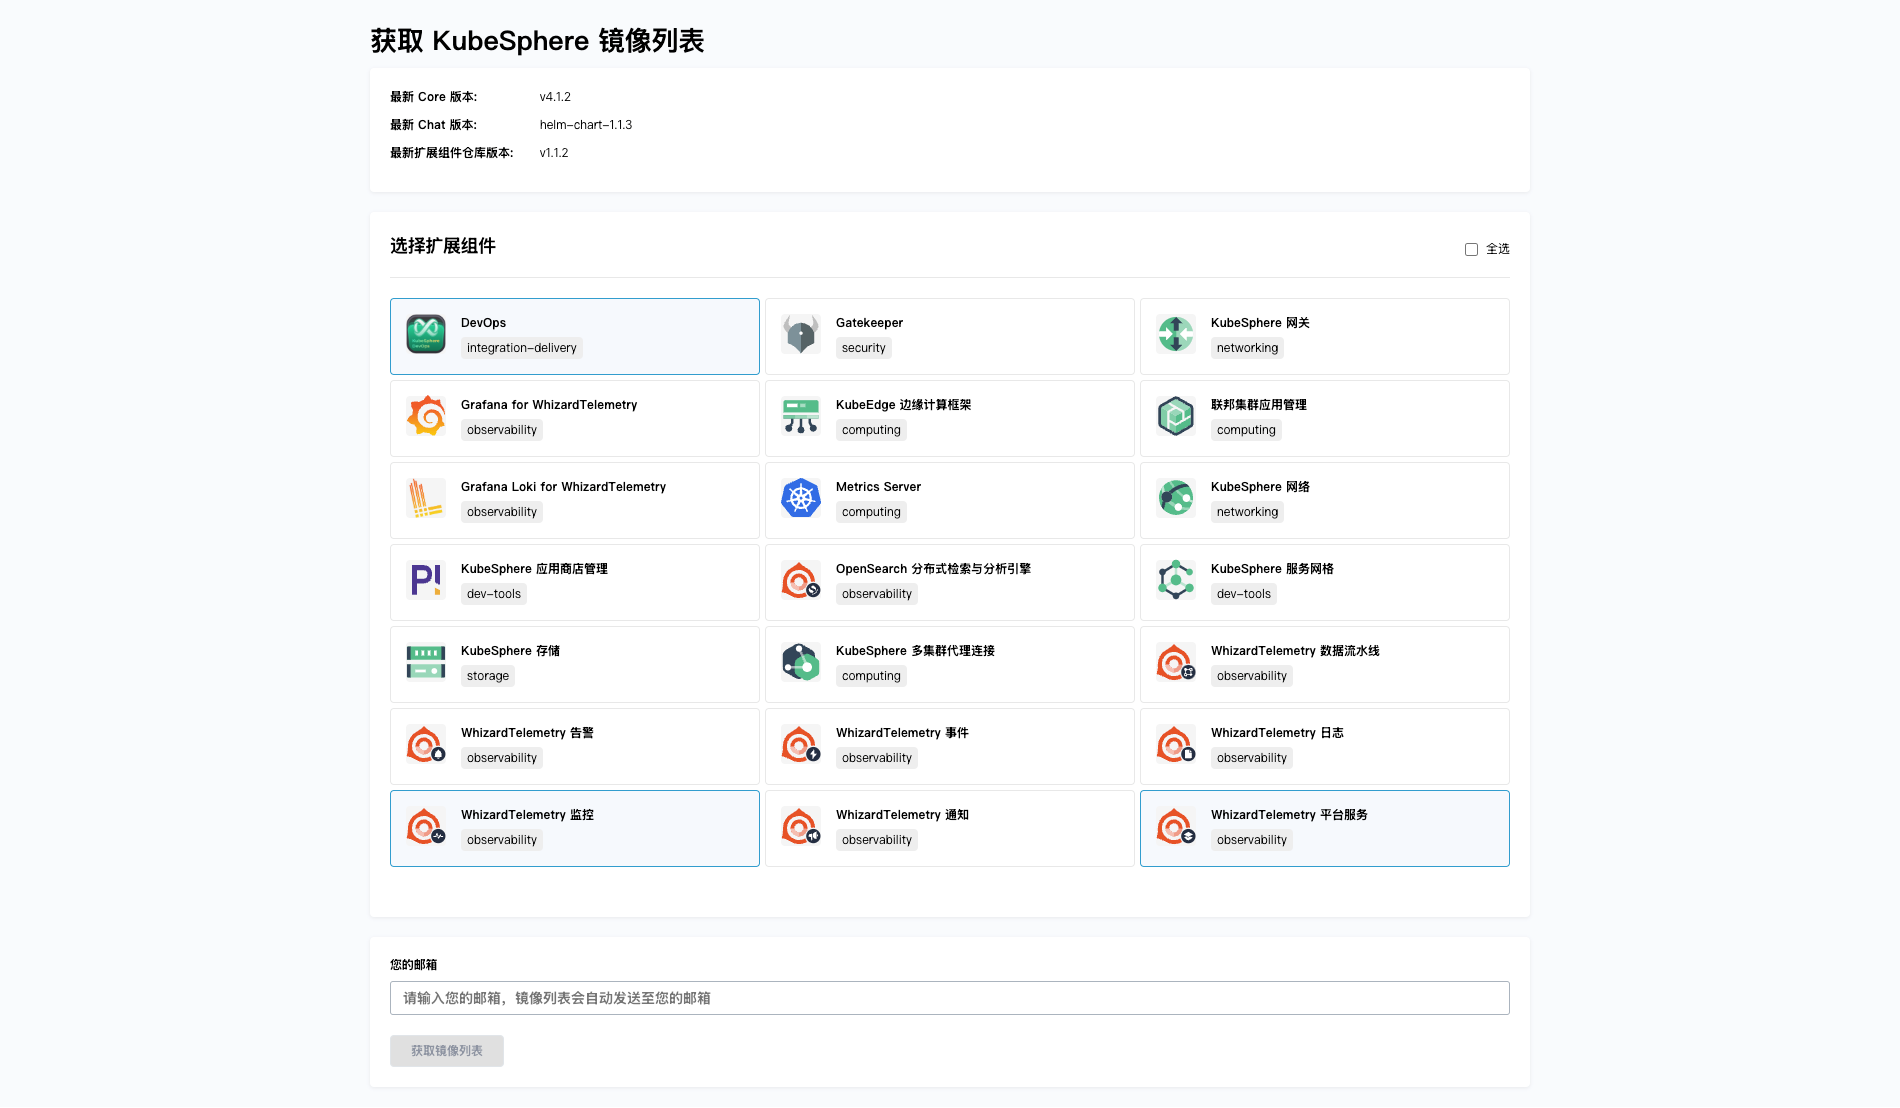
Task: Click the computing tag under 联邦集群应用管理
Action: click(1246, 430)
